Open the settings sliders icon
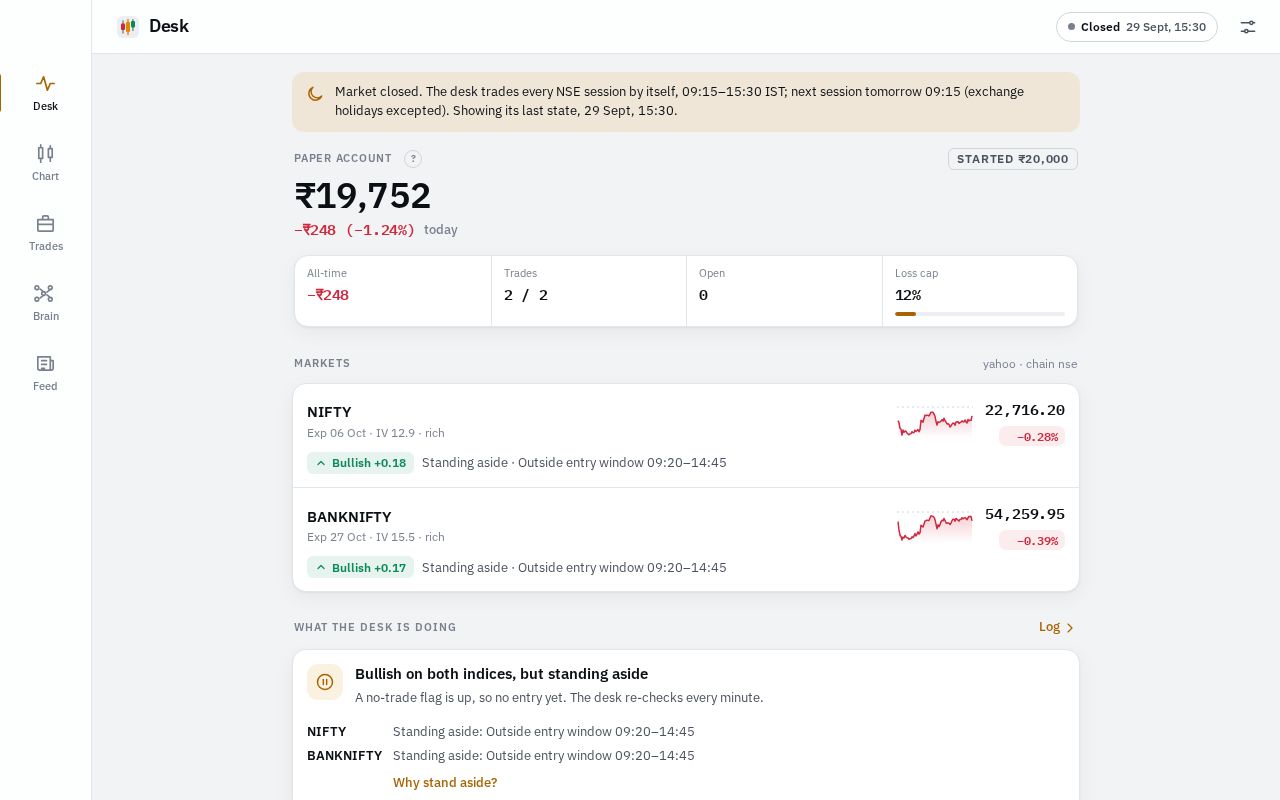The height and width of the screenshot is (800, 1280). [x=1248, y=27]
